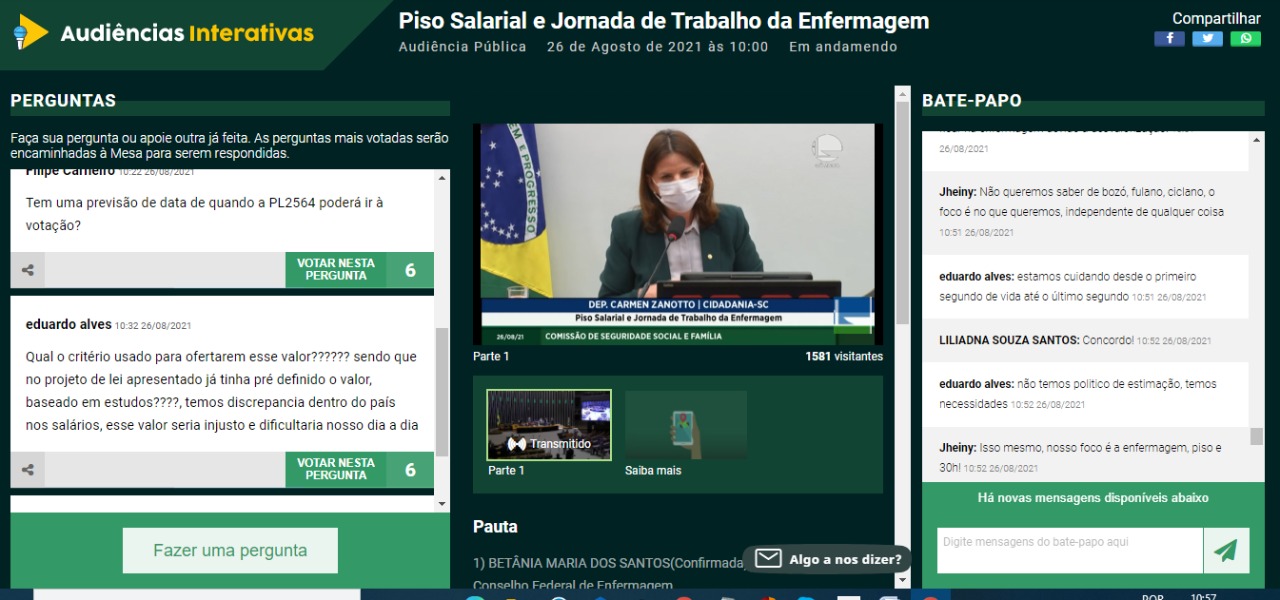The height and width of the screenshot is (600, 1280).
Task: Click the date '26 de Agosto de 2021 às 10:00'
Action: [658, 47]
